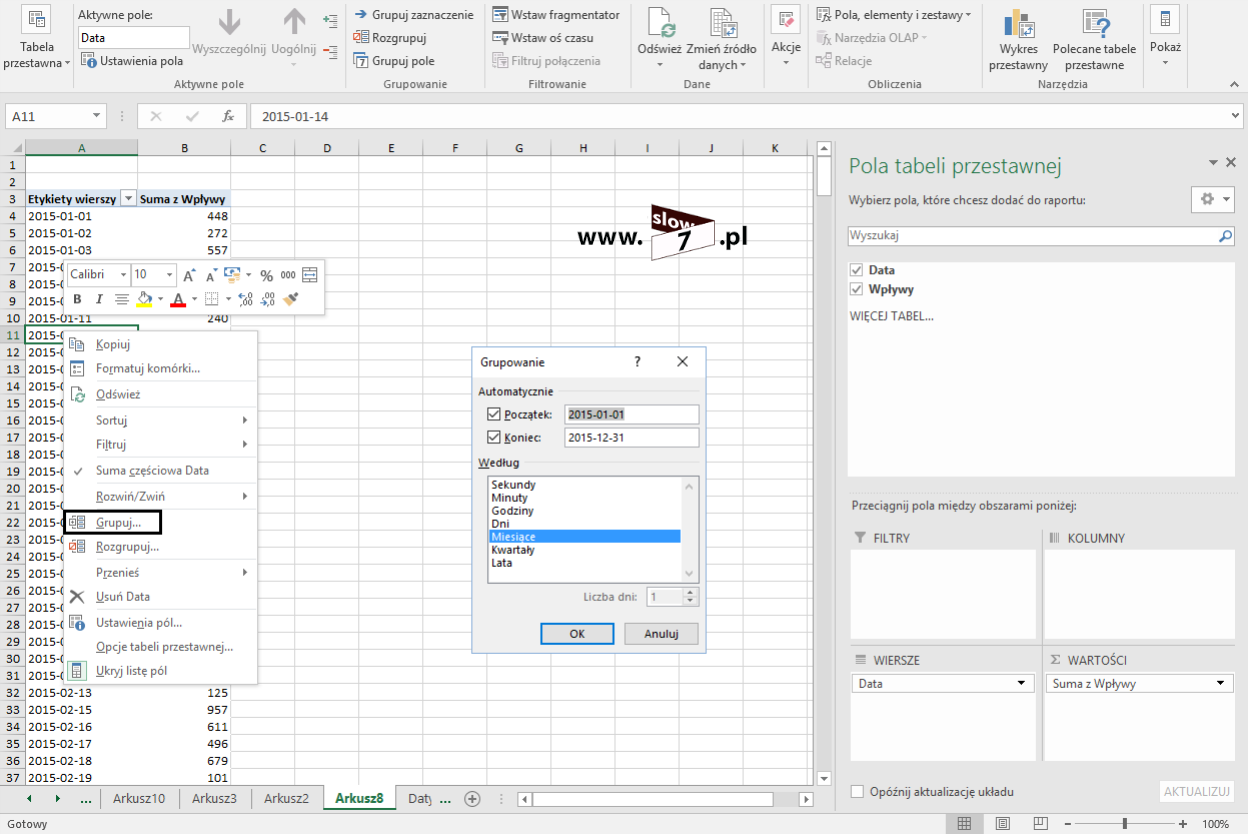
Task: Open field list tools gear dropdown
Action: [x=1213, y=199]
